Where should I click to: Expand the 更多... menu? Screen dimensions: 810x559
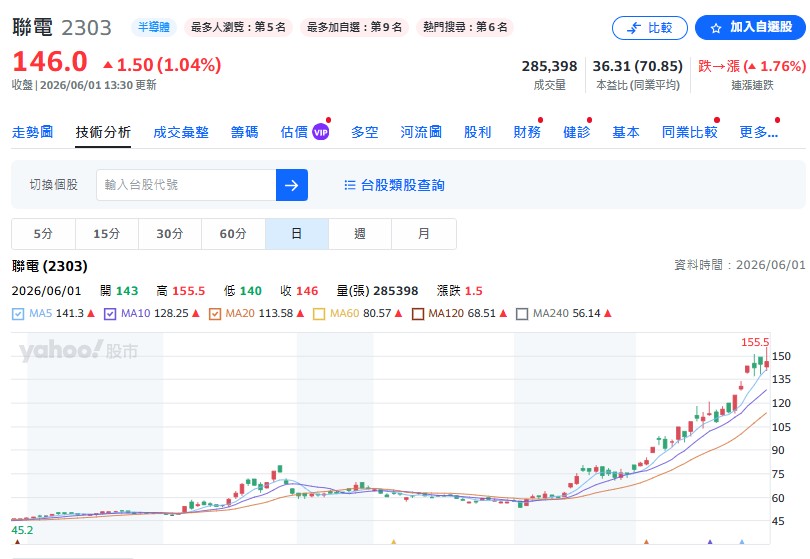click(758, 132)
